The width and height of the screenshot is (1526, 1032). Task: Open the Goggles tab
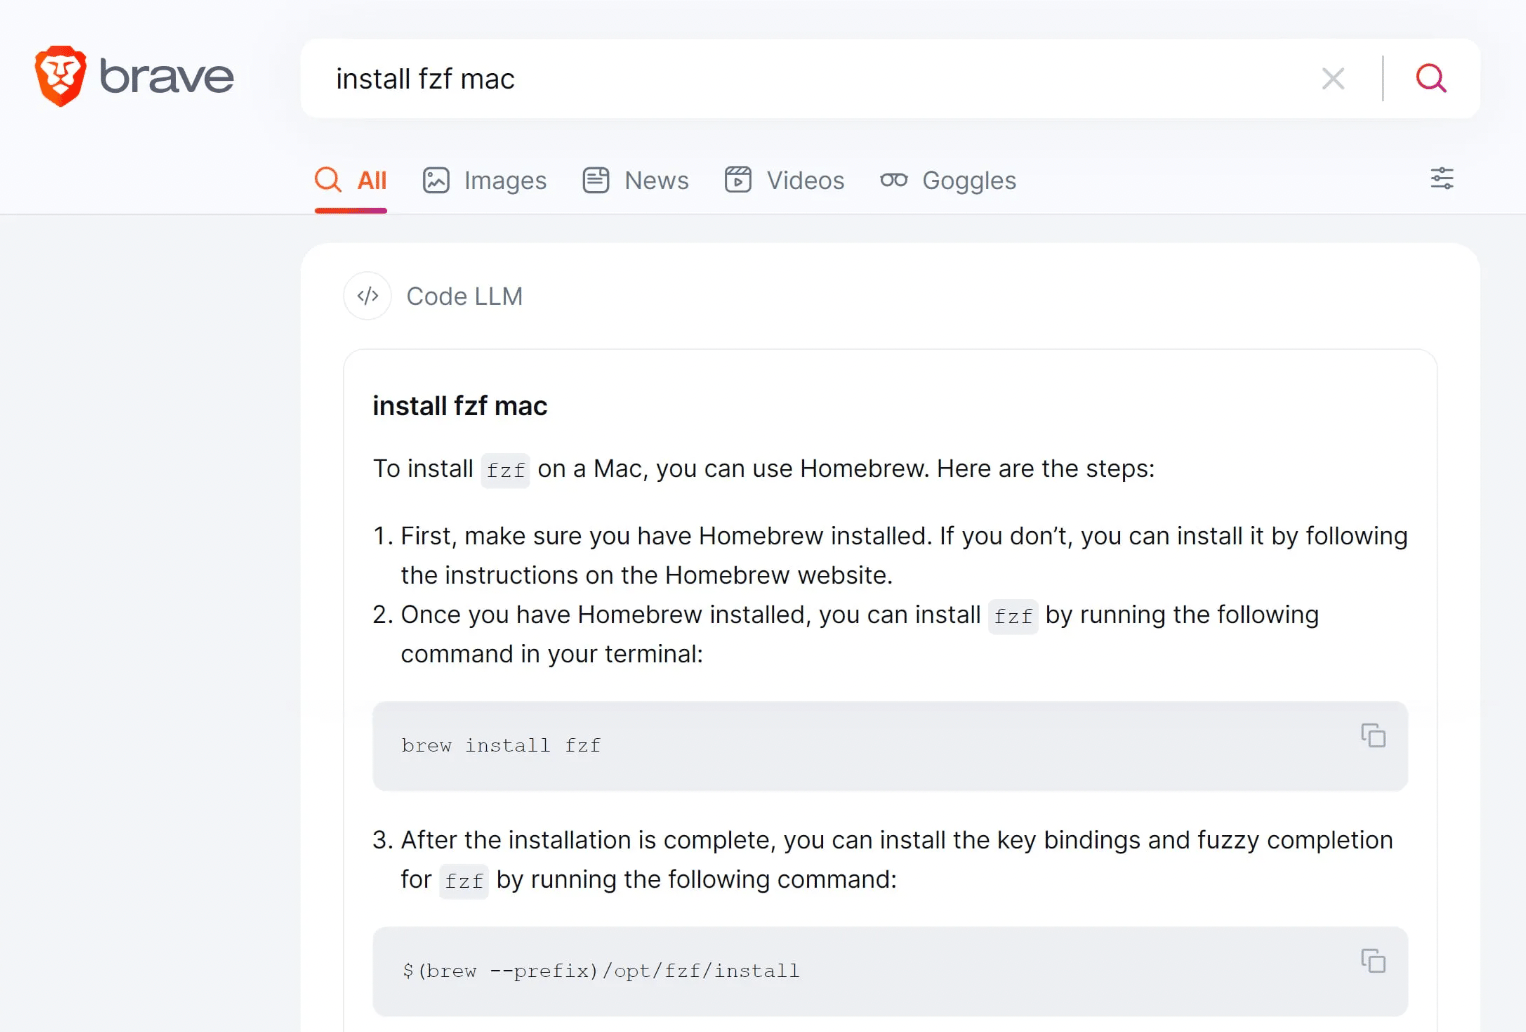point(948,180)
